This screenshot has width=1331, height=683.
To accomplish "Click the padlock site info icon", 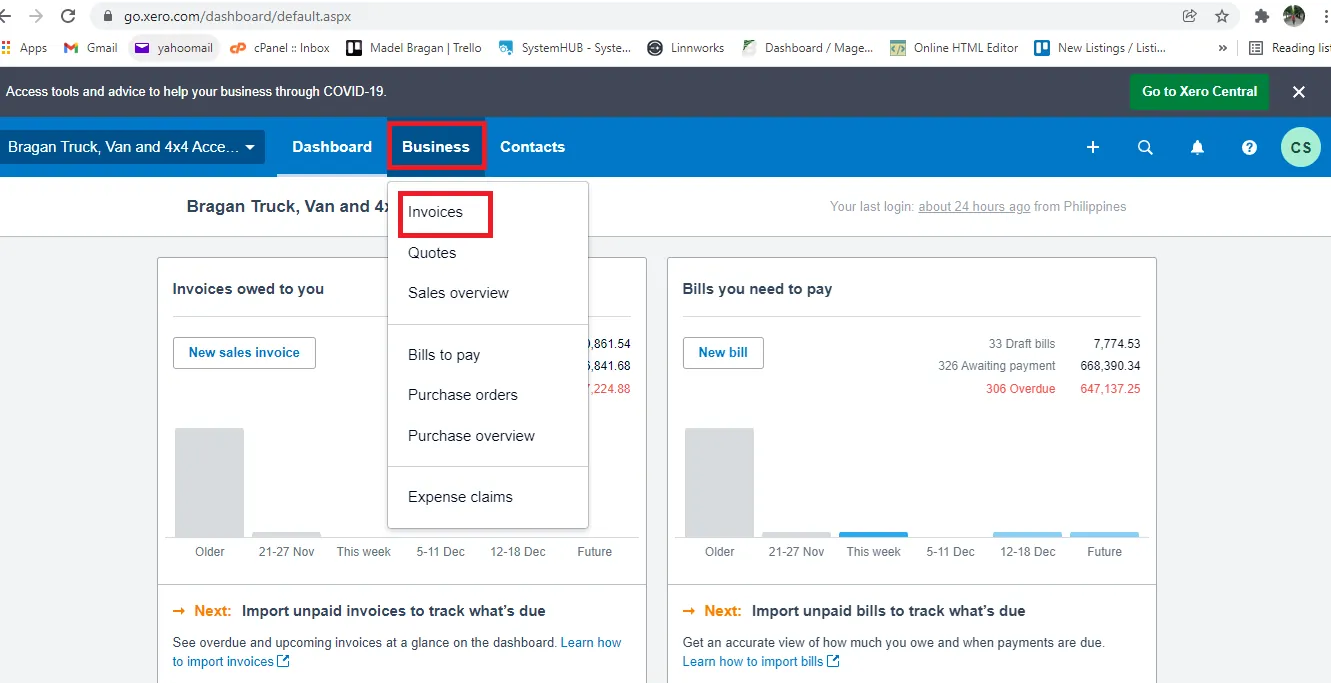I will (x=108, y=16).
